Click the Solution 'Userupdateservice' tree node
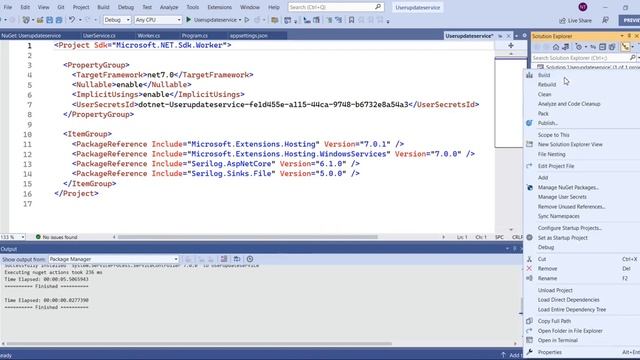Viewport: 640px width, 360px height. pos(588,67)
